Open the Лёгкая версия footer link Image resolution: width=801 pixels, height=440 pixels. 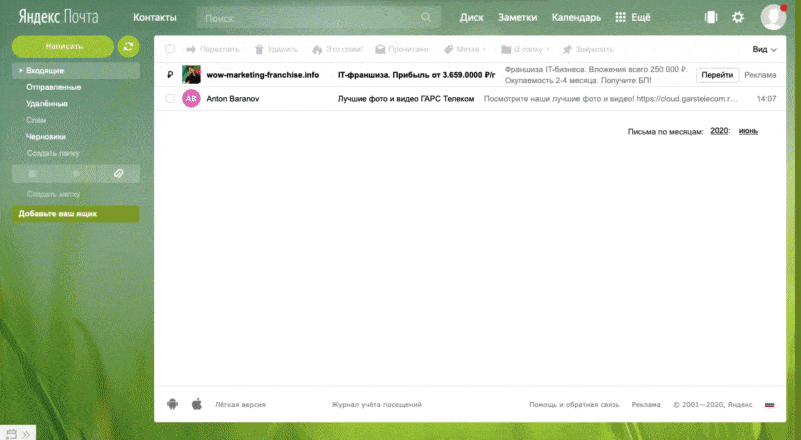[240, 405]
